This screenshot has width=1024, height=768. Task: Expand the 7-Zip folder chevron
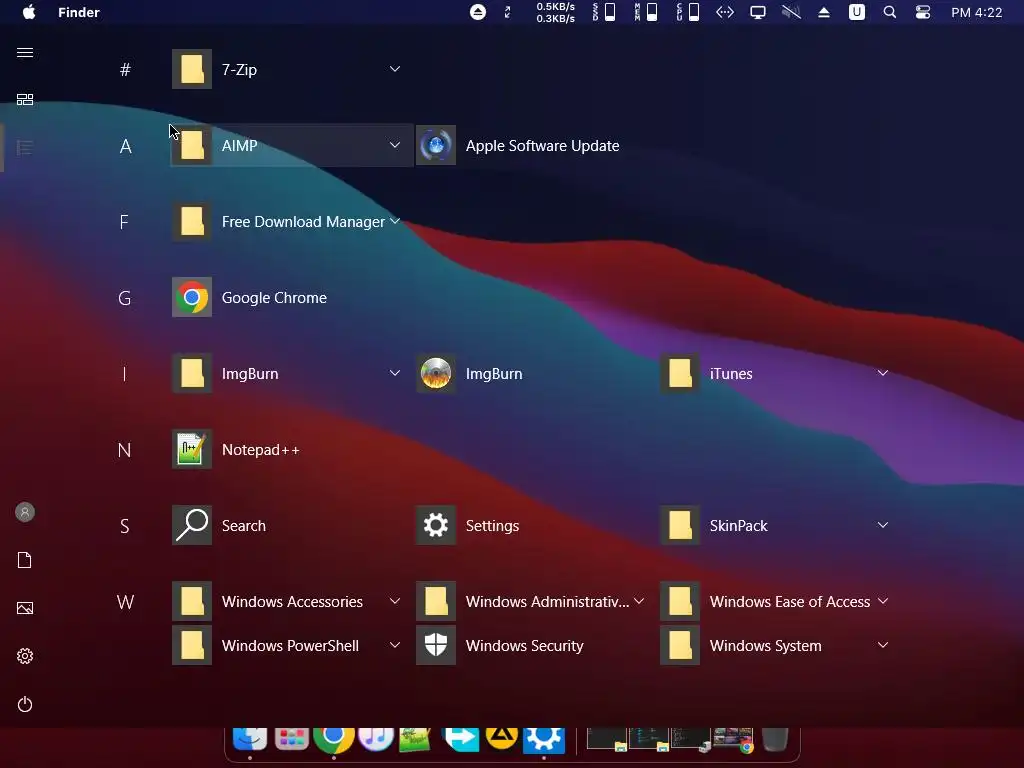click(x=394, y=69)
